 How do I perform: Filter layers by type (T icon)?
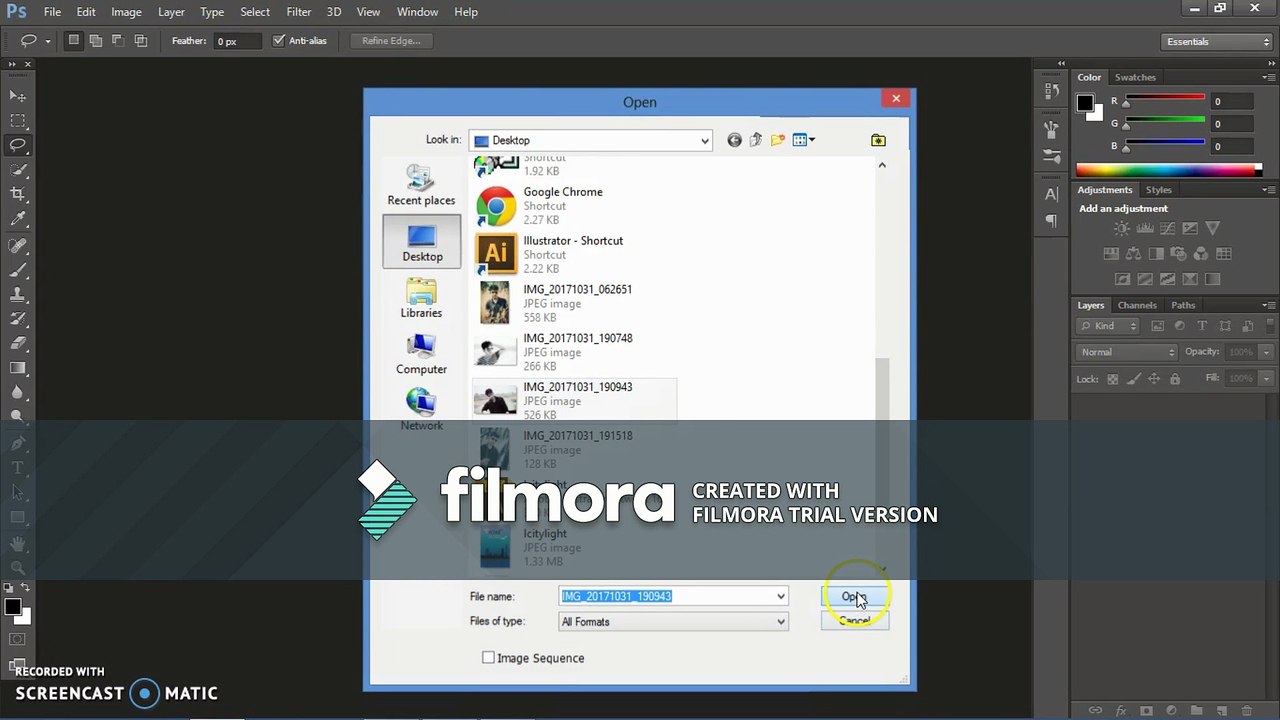point(1202,326)
